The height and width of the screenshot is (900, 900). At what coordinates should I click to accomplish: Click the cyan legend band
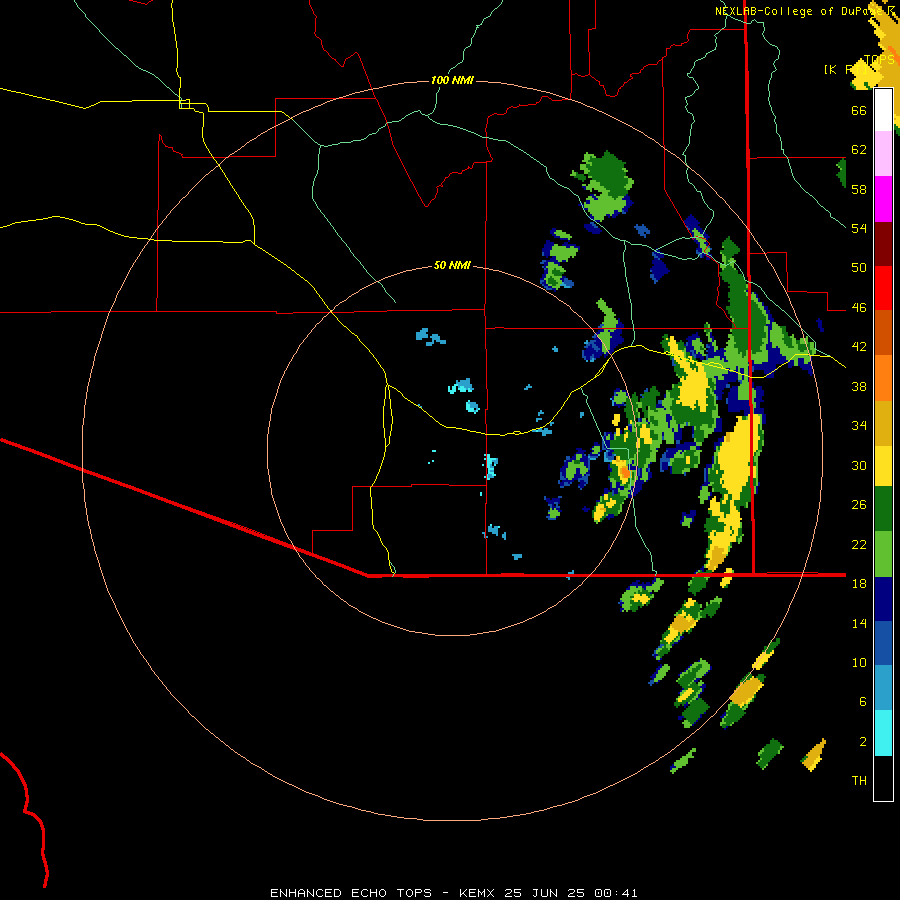tap(883, 733)
